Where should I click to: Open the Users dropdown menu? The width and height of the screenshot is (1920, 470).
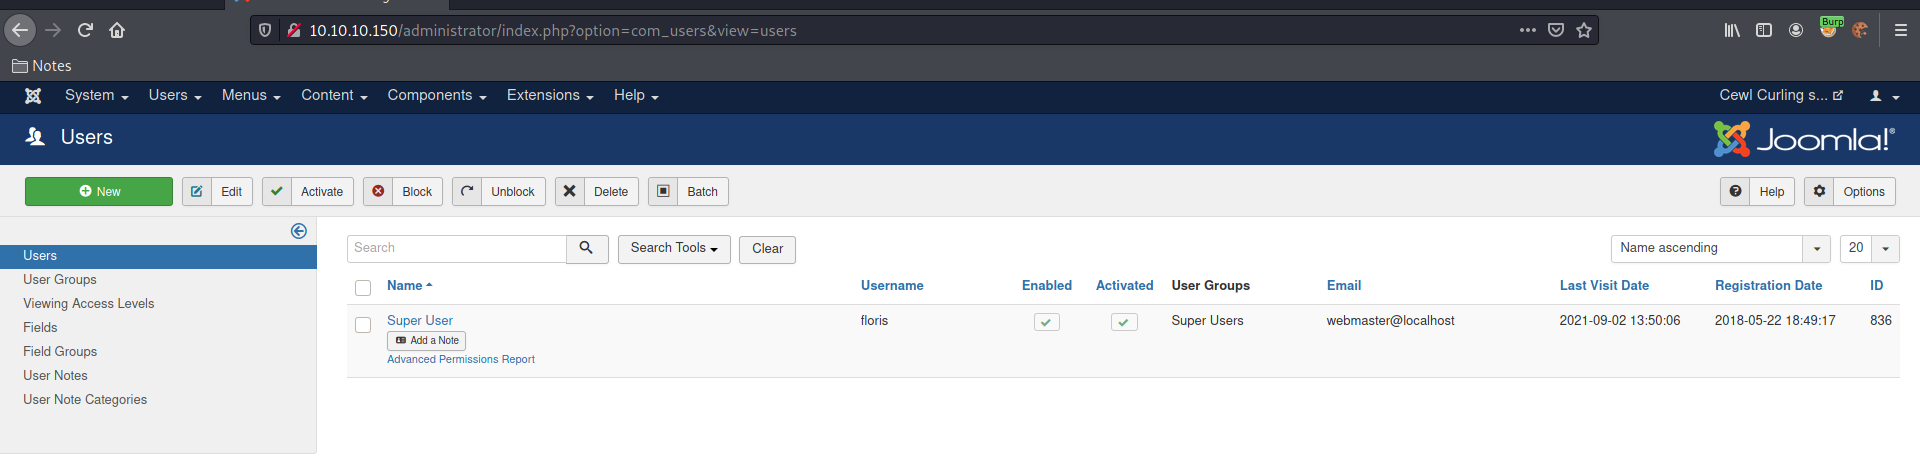click(x=175, y=96)
